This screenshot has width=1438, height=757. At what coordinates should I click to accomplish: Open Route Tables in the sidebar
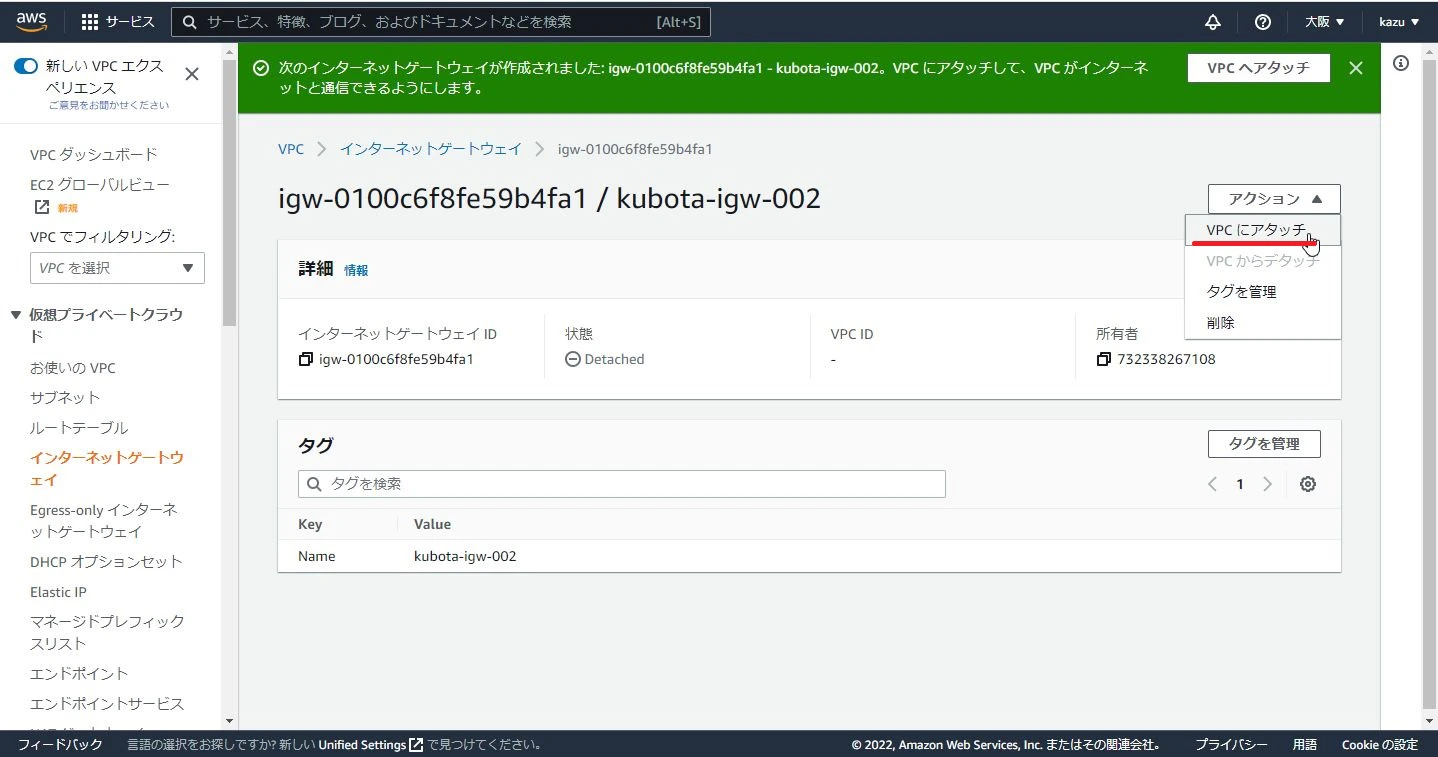[79, 428]
